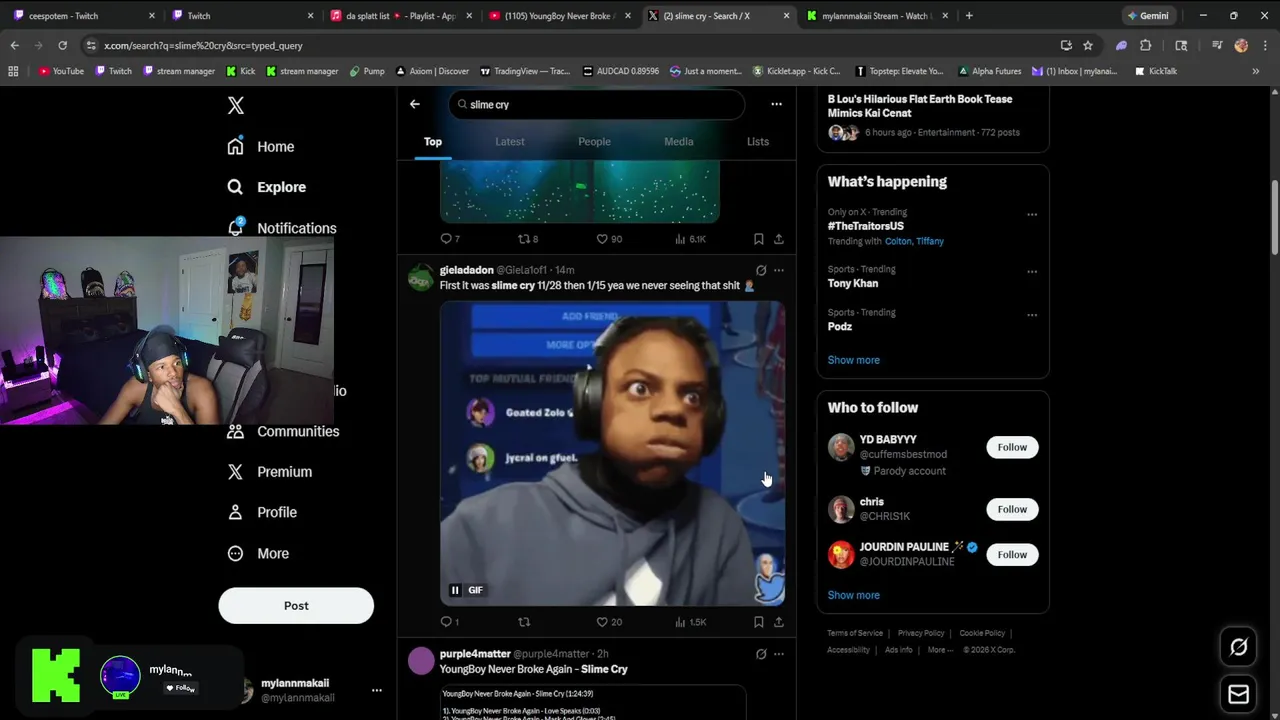Screen dimensions: 1280x720
Task: Open the Gemini button in Chrome
Action: [1147, 15]
